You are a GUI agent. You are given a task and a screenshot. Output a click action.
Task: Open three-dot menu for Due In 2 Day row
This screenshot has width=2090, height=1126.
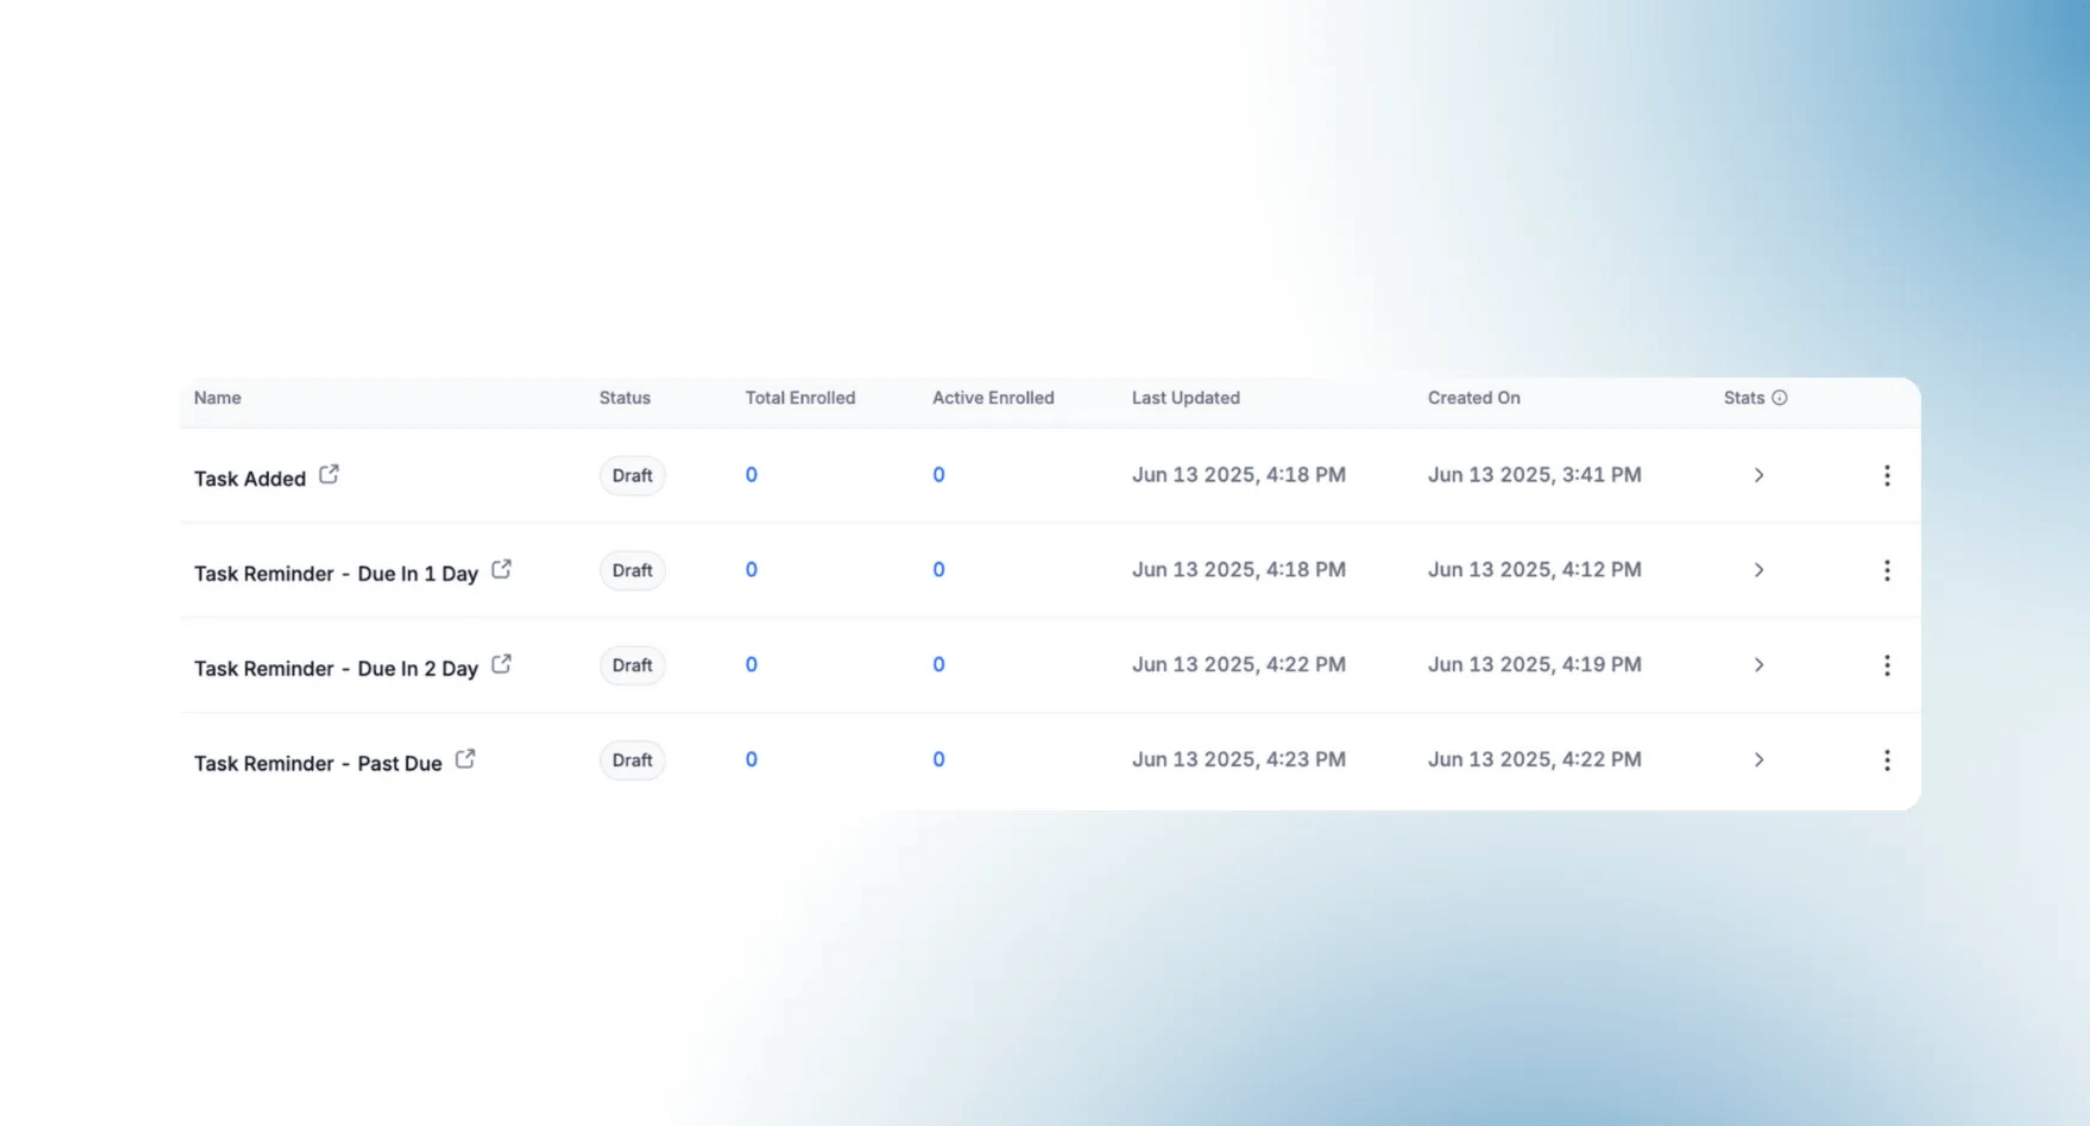point(1887,666)
